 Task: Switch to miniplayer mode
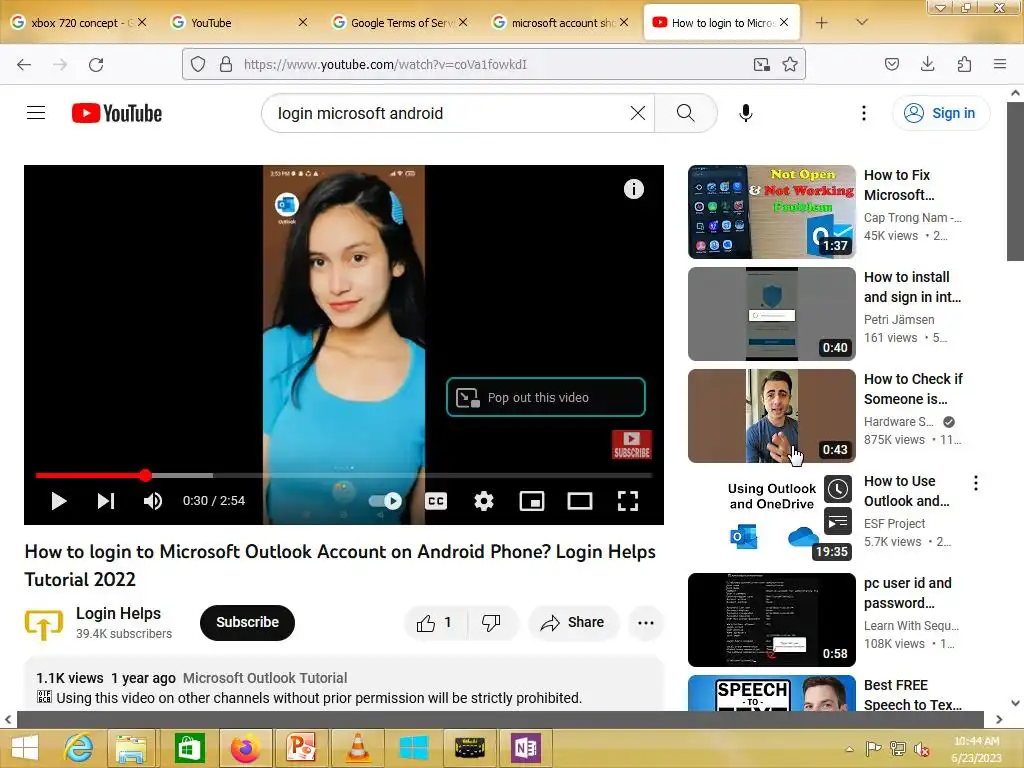click(x=532, y=501)
